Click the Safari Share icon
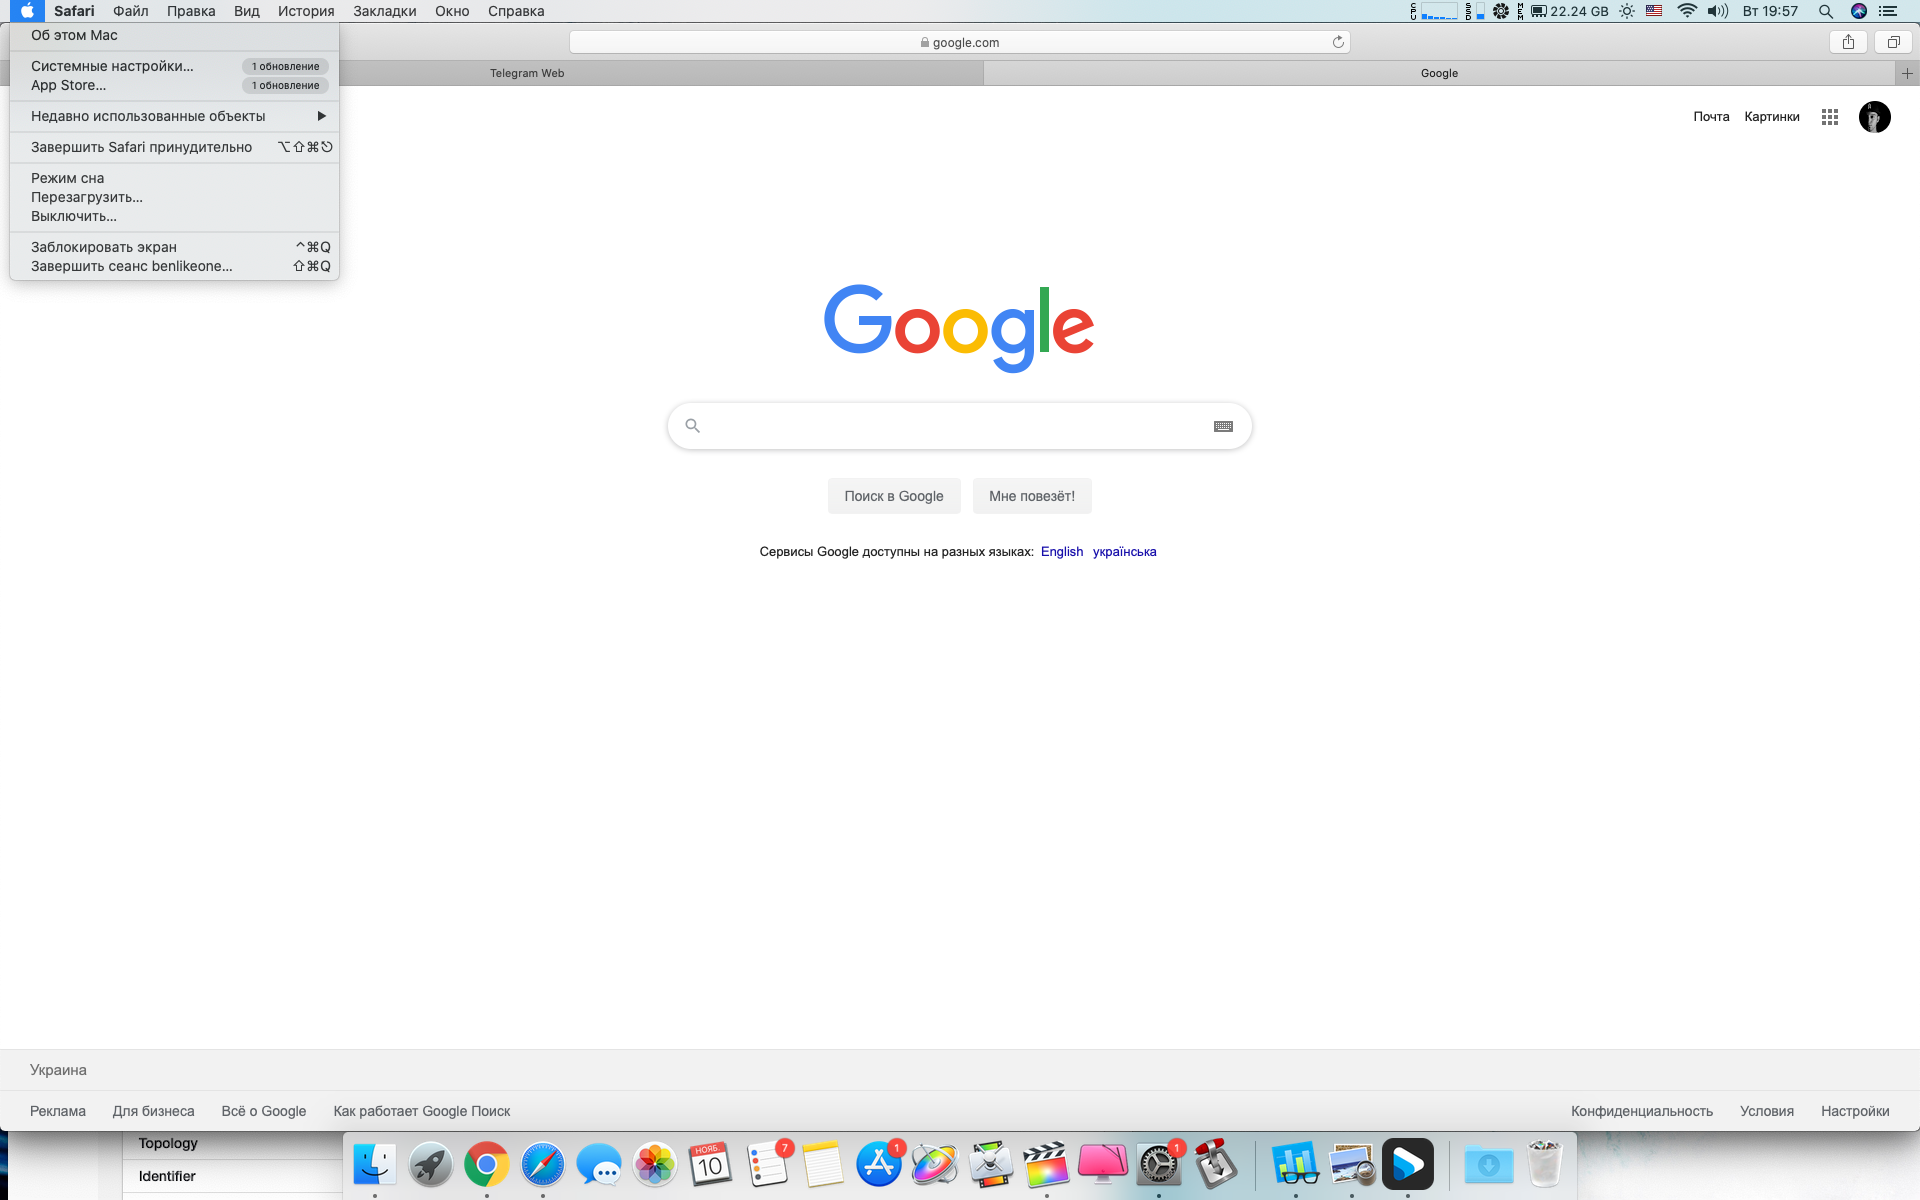 [1848, 42]
